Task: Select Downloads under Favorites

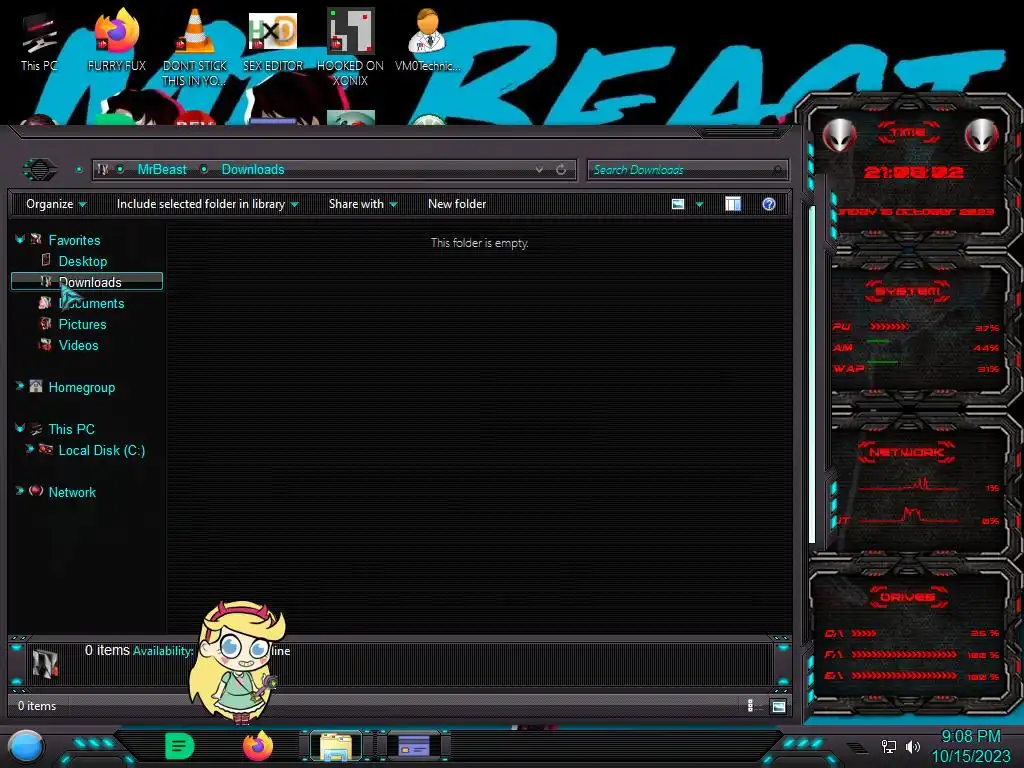Action: [87, 281]
